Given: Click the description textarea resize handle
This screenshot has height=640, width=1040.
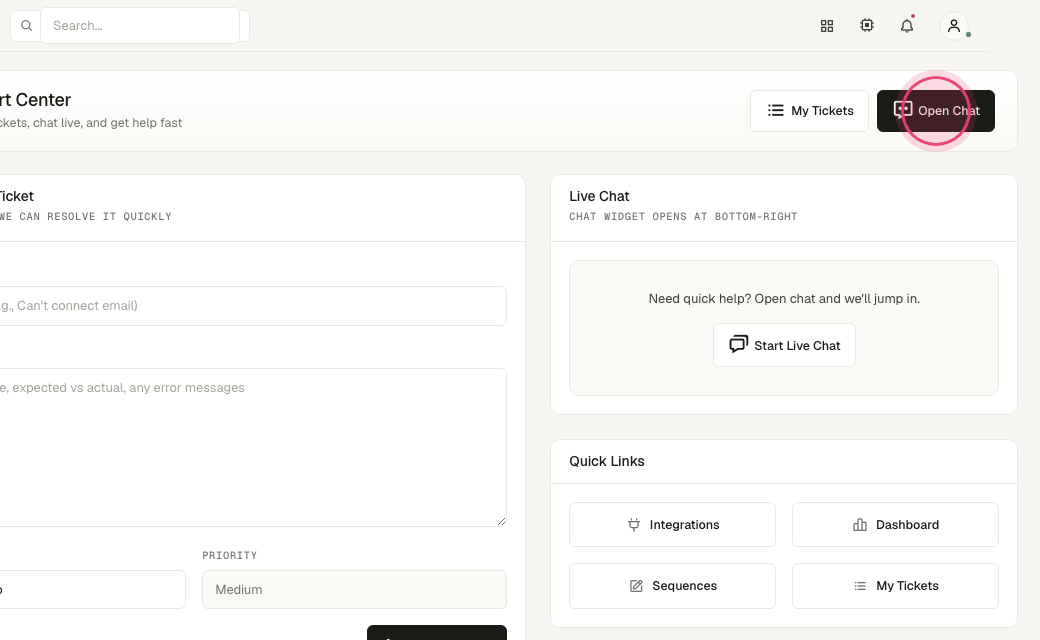Looking at the screenshot, I should (x=501, y=521).
